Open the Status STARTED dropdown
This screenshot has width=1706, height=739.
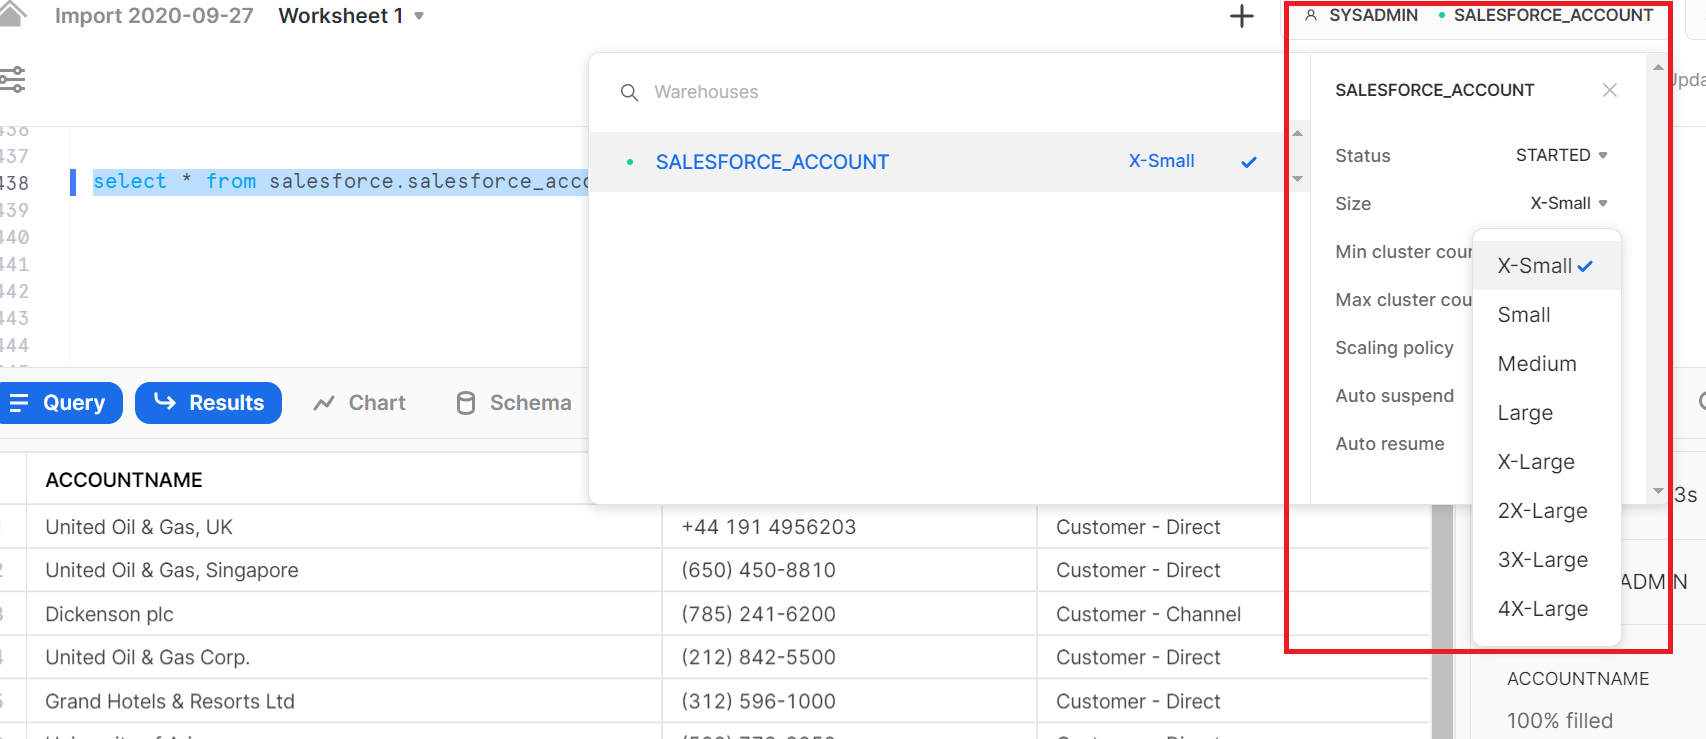tap(1561, 155)
